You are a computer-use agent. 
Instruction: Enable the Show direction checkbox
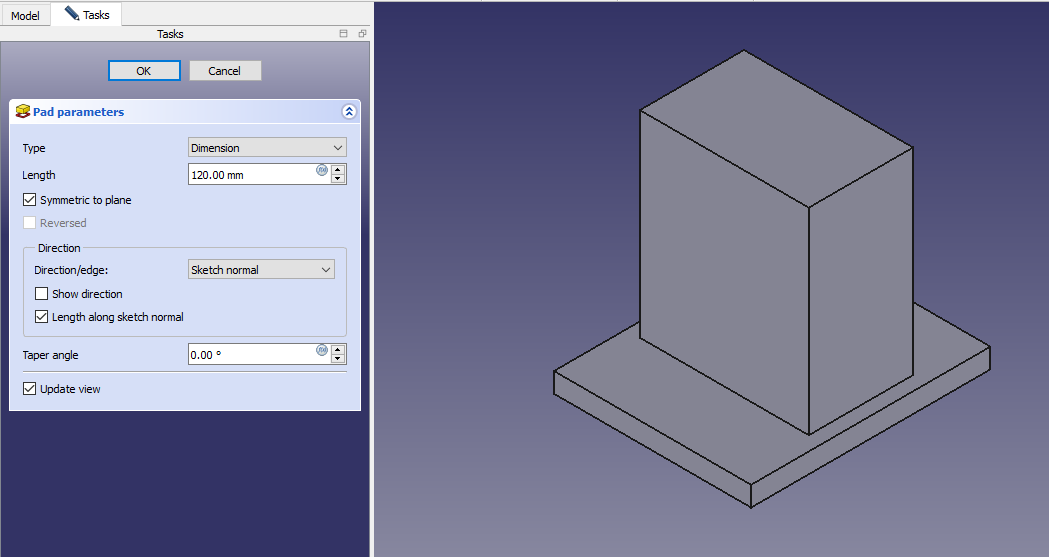click(42, 294)
